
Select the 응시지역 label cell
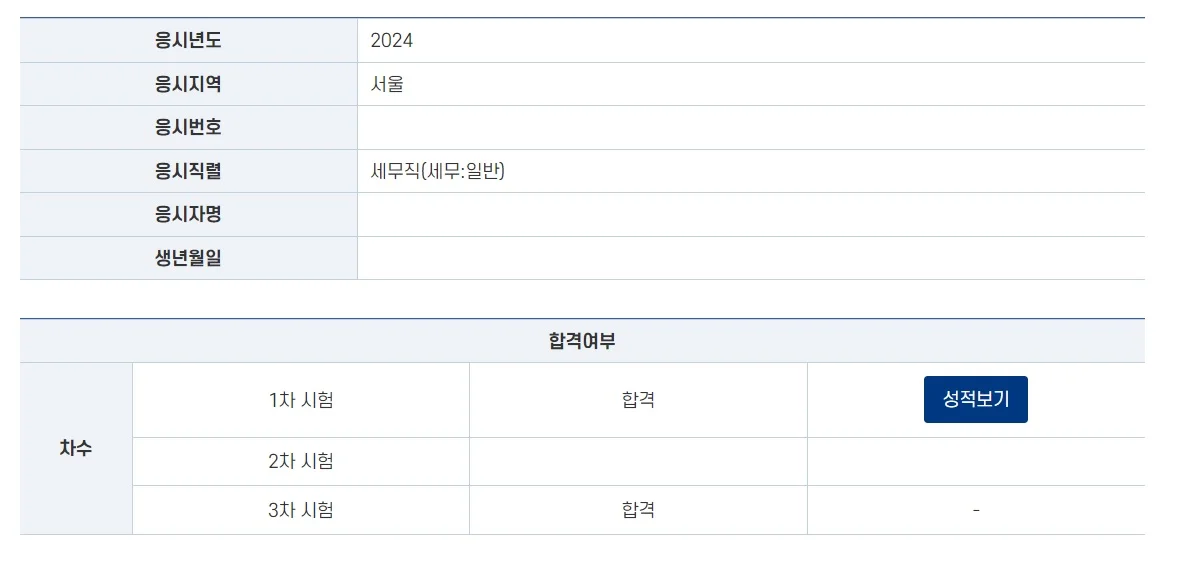coord(188,84)
